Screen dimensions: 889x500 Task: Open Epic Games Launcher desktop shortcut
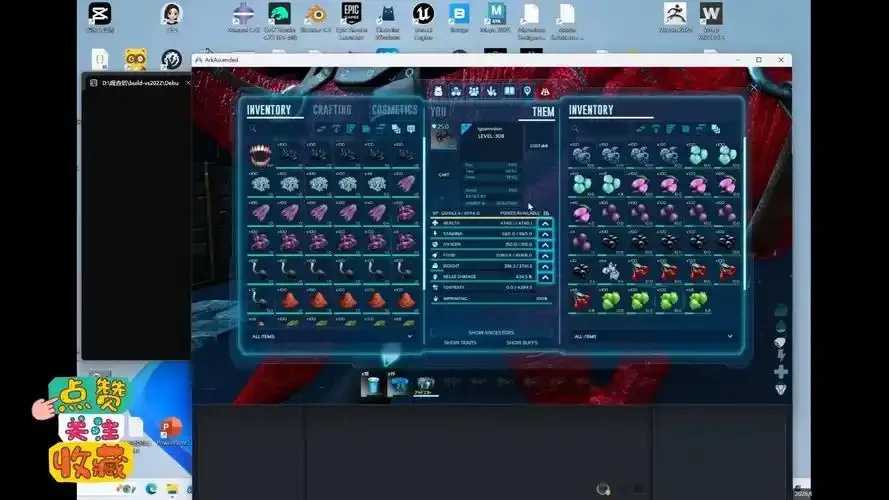[x=352, y=20]
